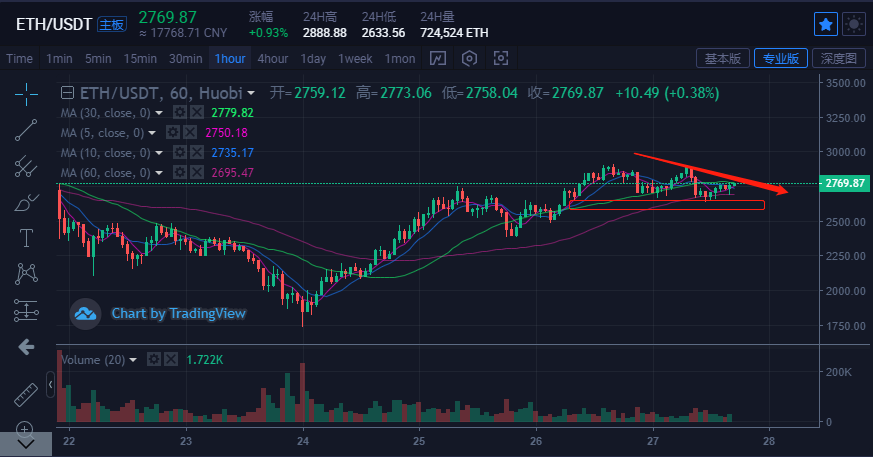The height and width of the screenshot is (457, 873).
Task: Open the indicators chart icon in toolbar
Action: coord(437,58)
